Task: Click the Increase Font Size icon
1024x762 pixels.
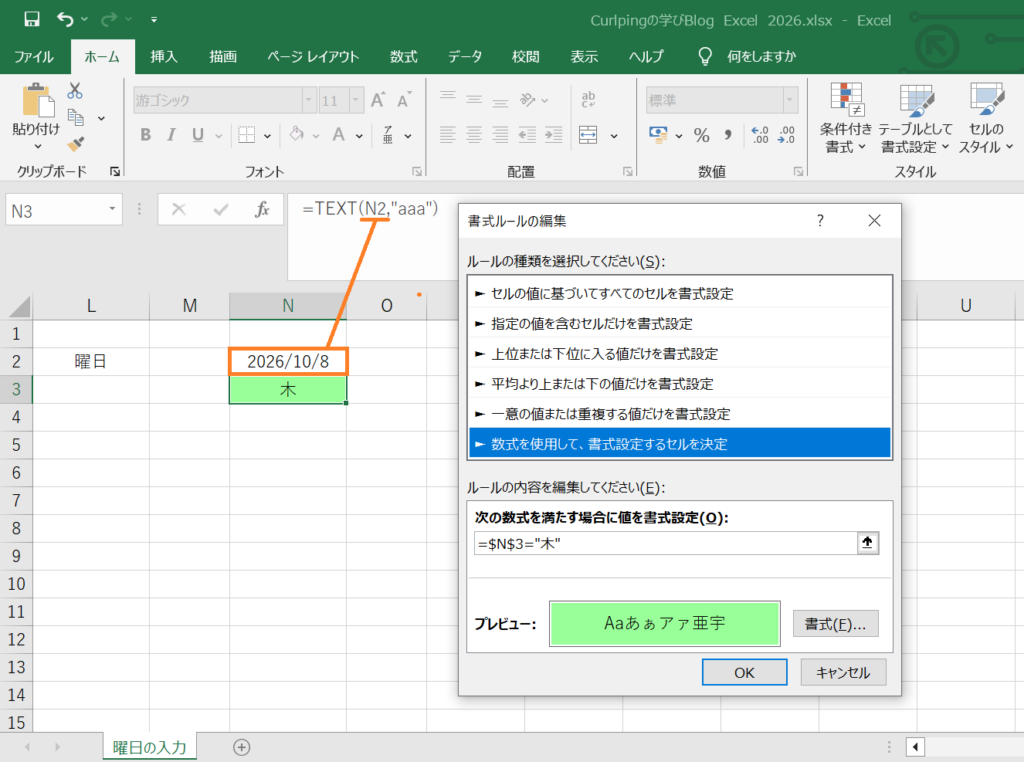Action: tap(377, 100)
